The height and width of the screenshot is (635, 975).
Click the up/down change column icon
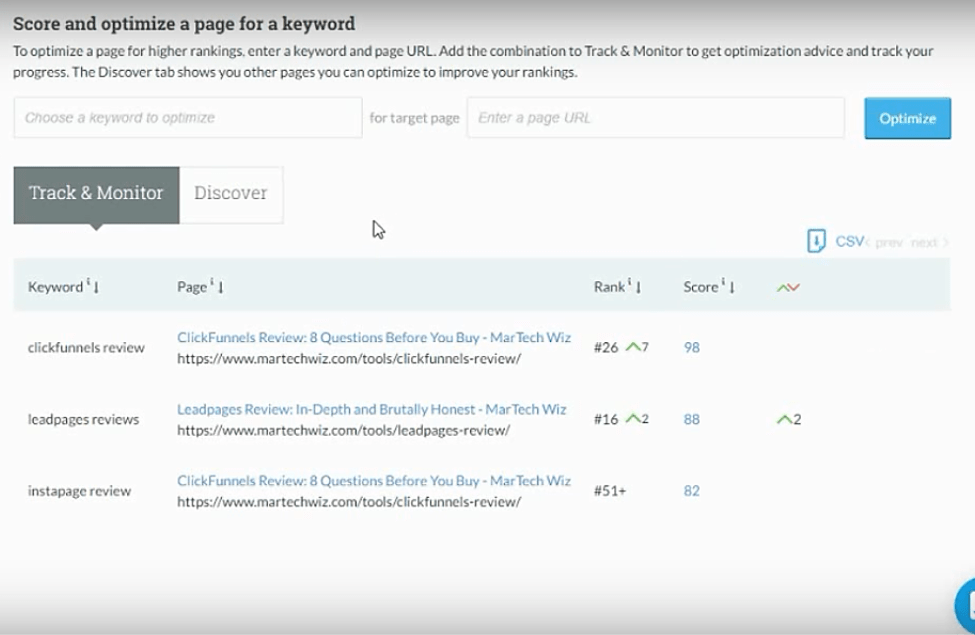[x=788, y=287]
